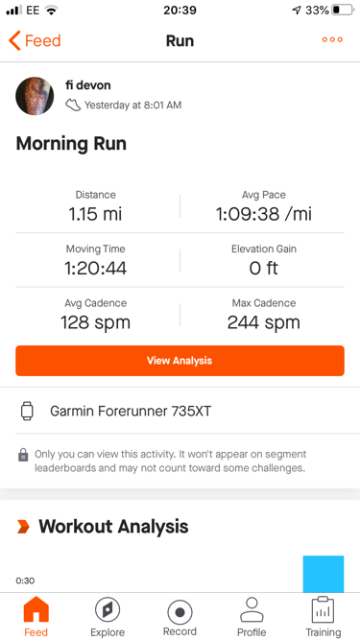Tap the privacy lock icon

point(23,455)
